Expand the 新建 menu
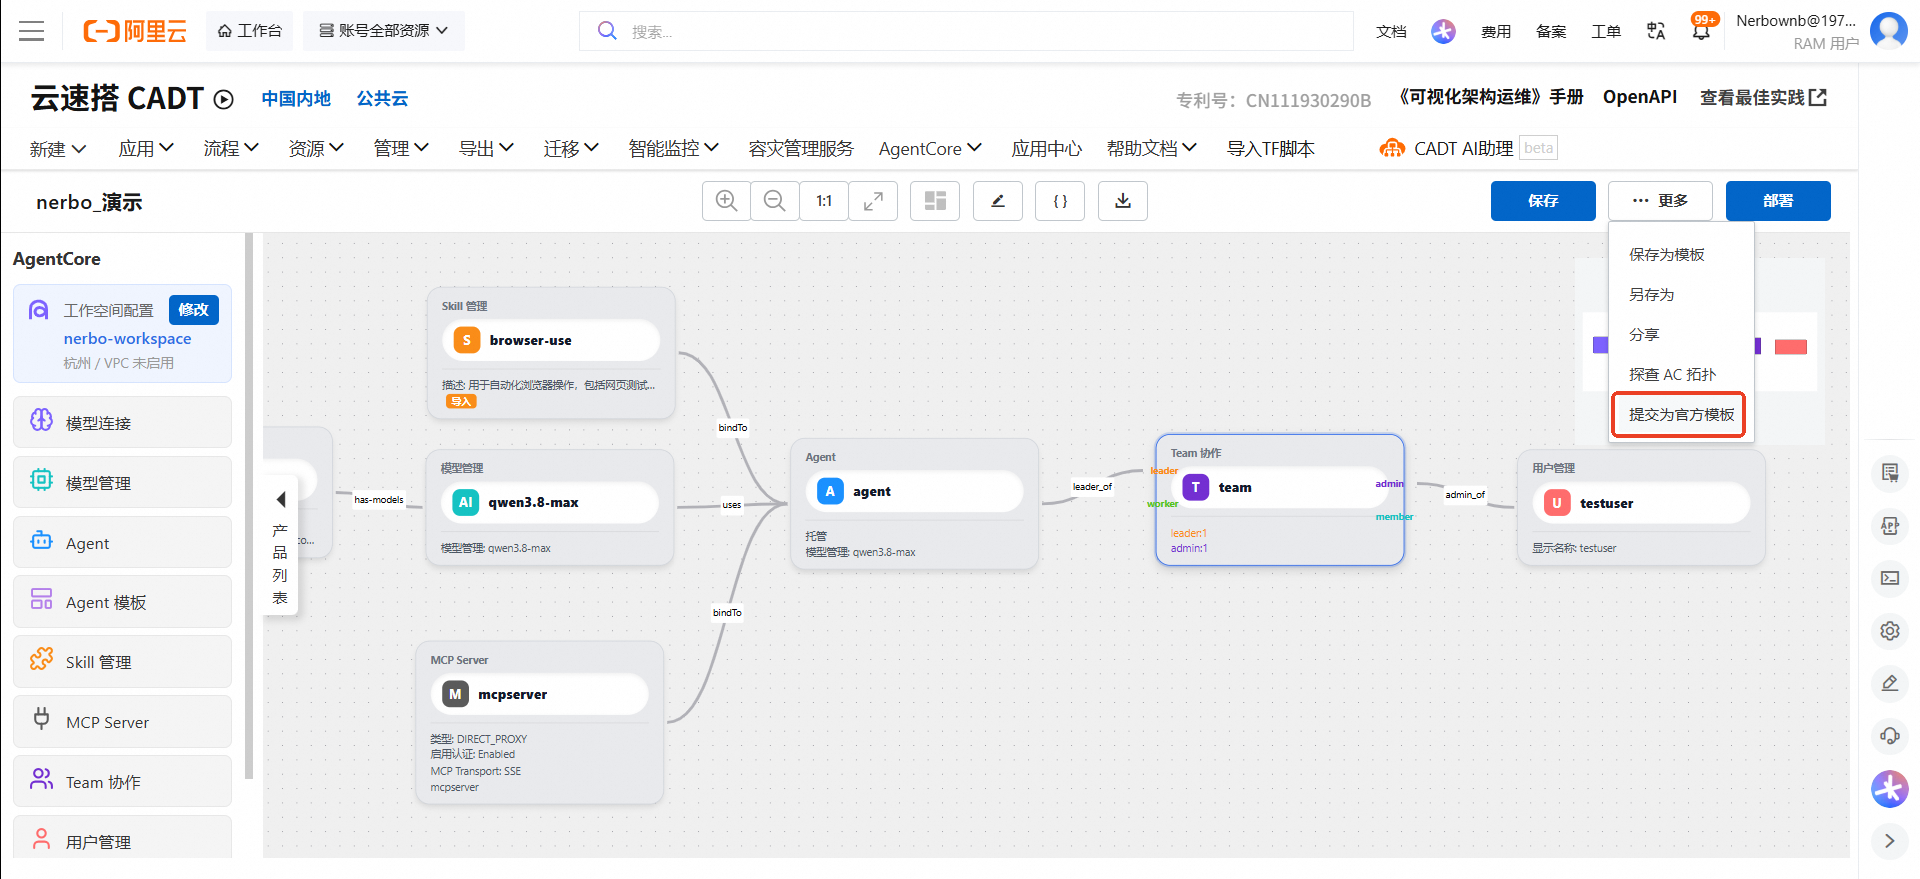This screenshot has height=879, width=1920. 58,149
